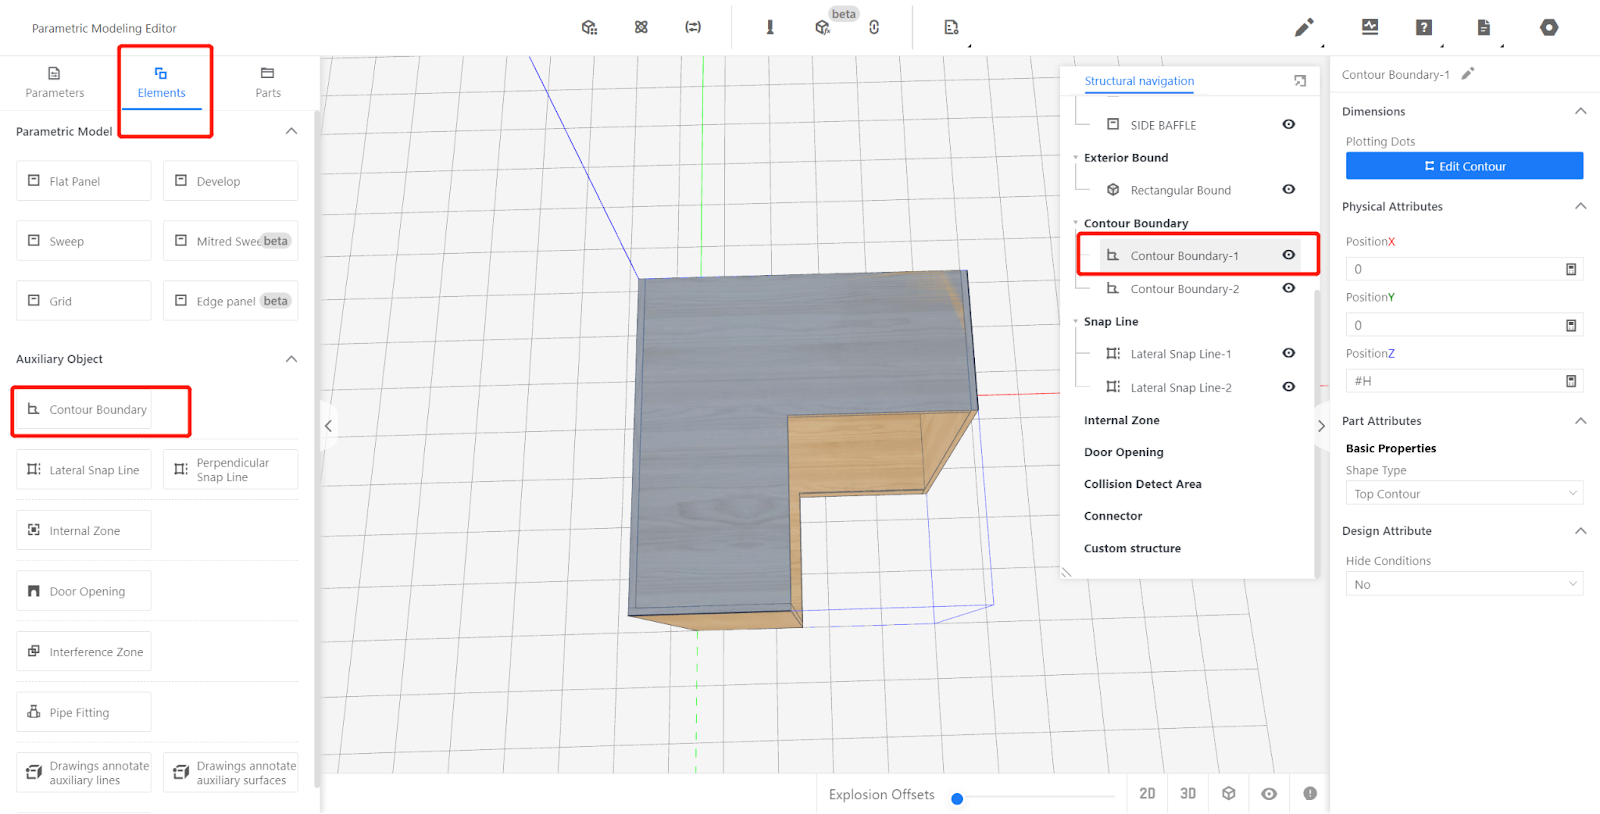Click the PositionX formula icon
The image size is (1600, 814).
click(1571, 269)
